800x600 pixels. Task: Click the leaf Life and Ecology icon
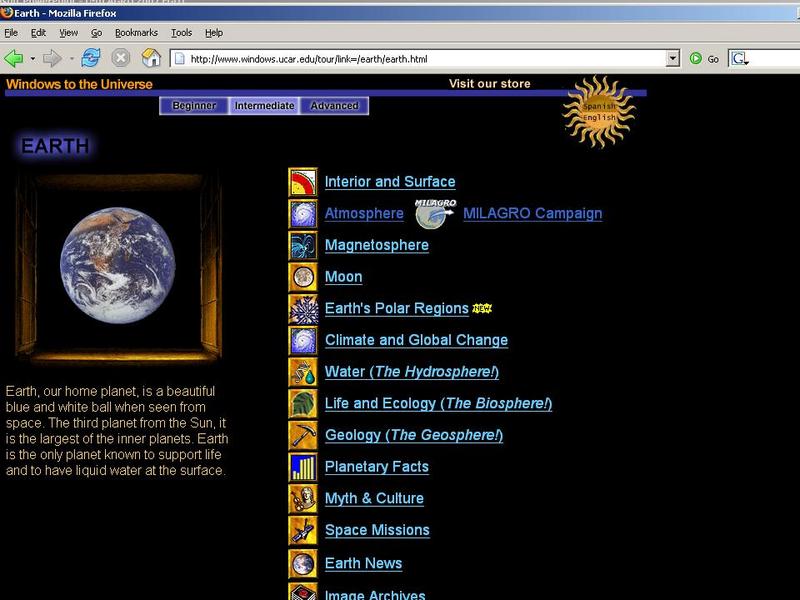click(x=303, y=404)
